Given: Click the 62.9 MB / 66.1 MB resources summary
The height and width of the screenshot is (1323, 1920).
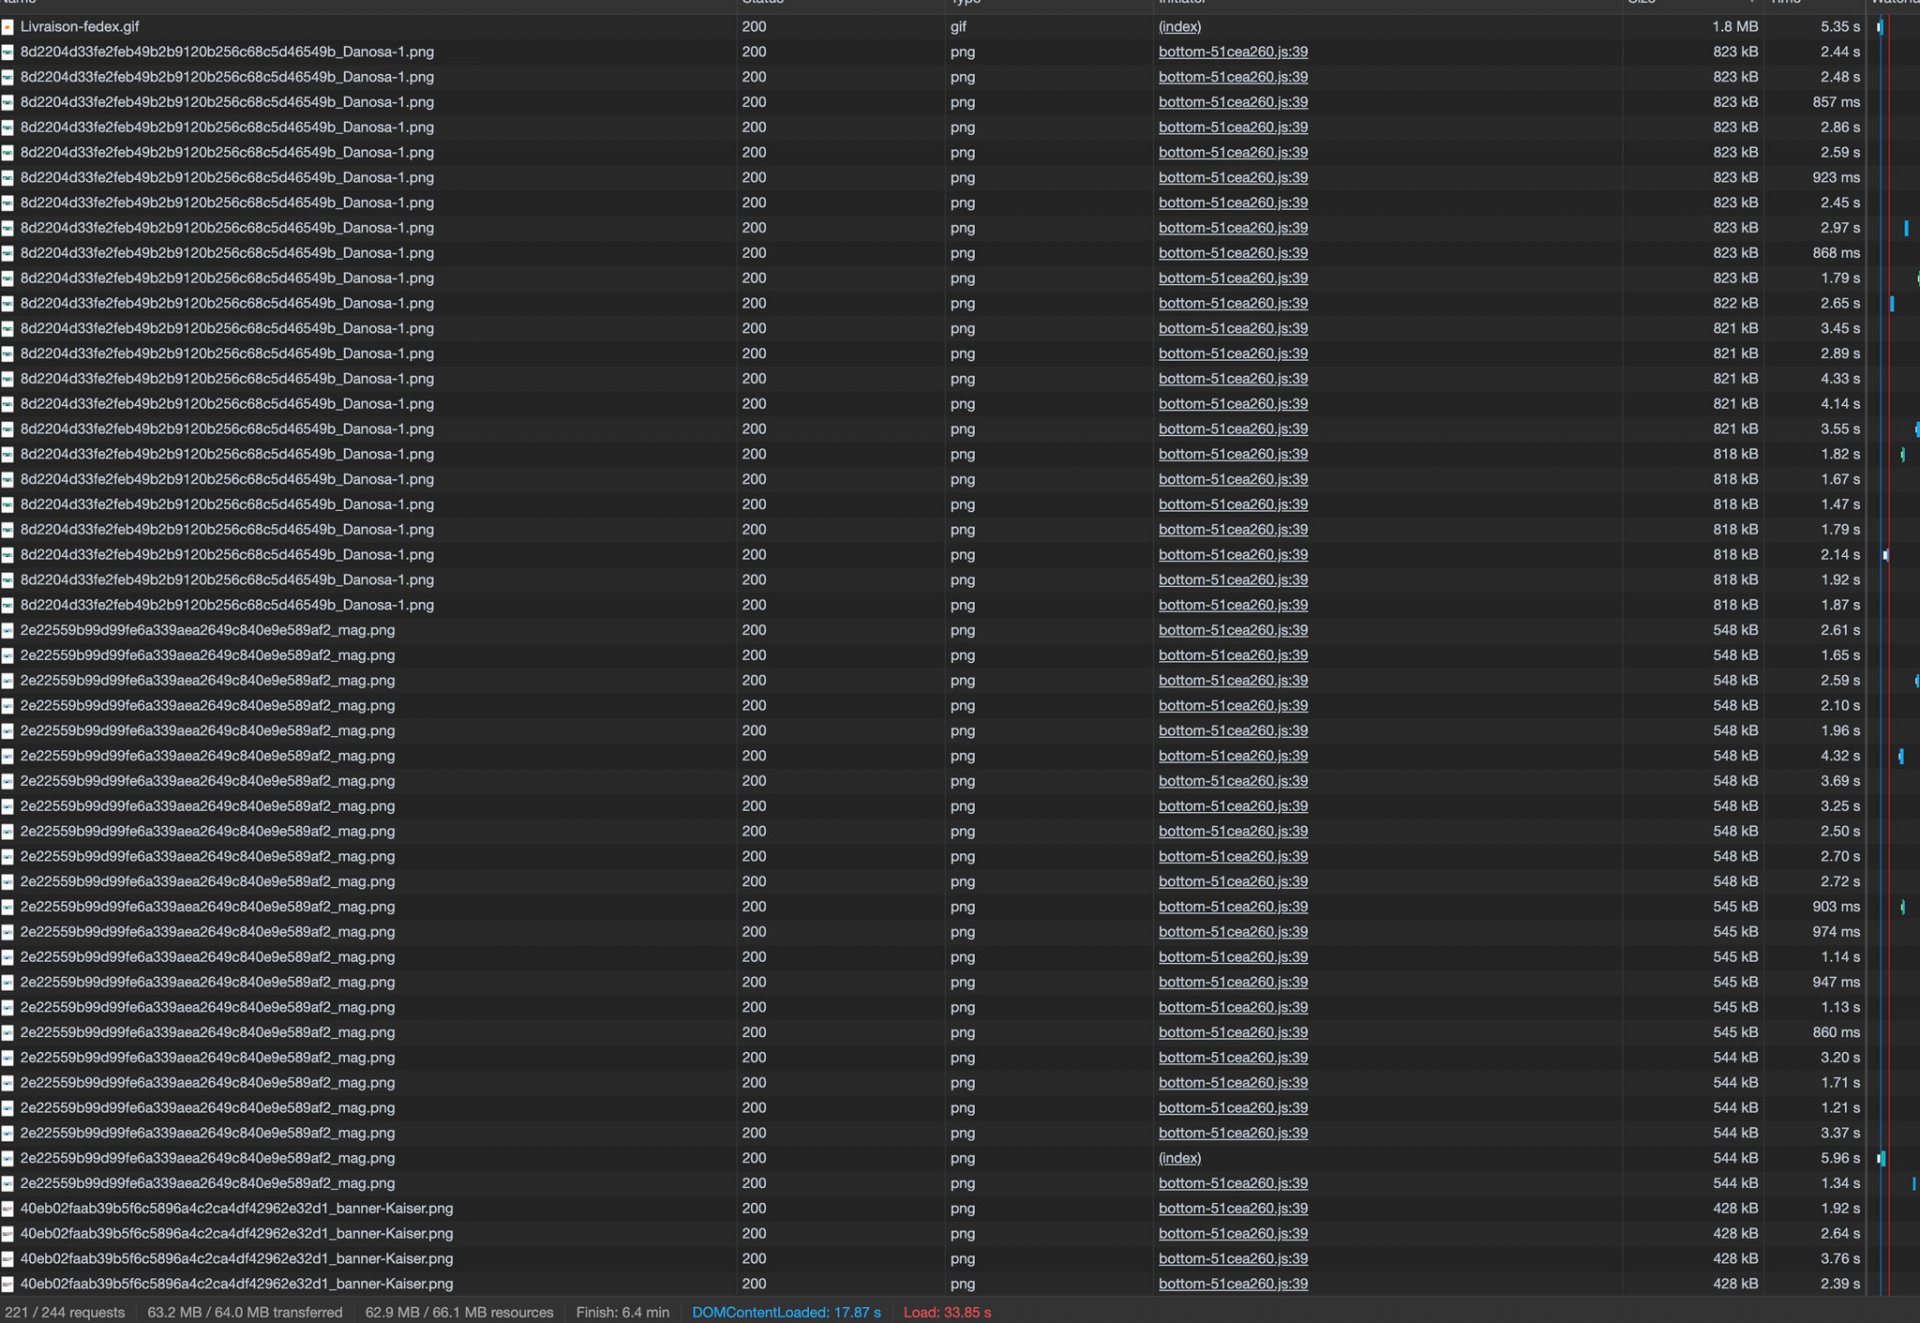Looking at the screenshot, I should click(459, 1312).
